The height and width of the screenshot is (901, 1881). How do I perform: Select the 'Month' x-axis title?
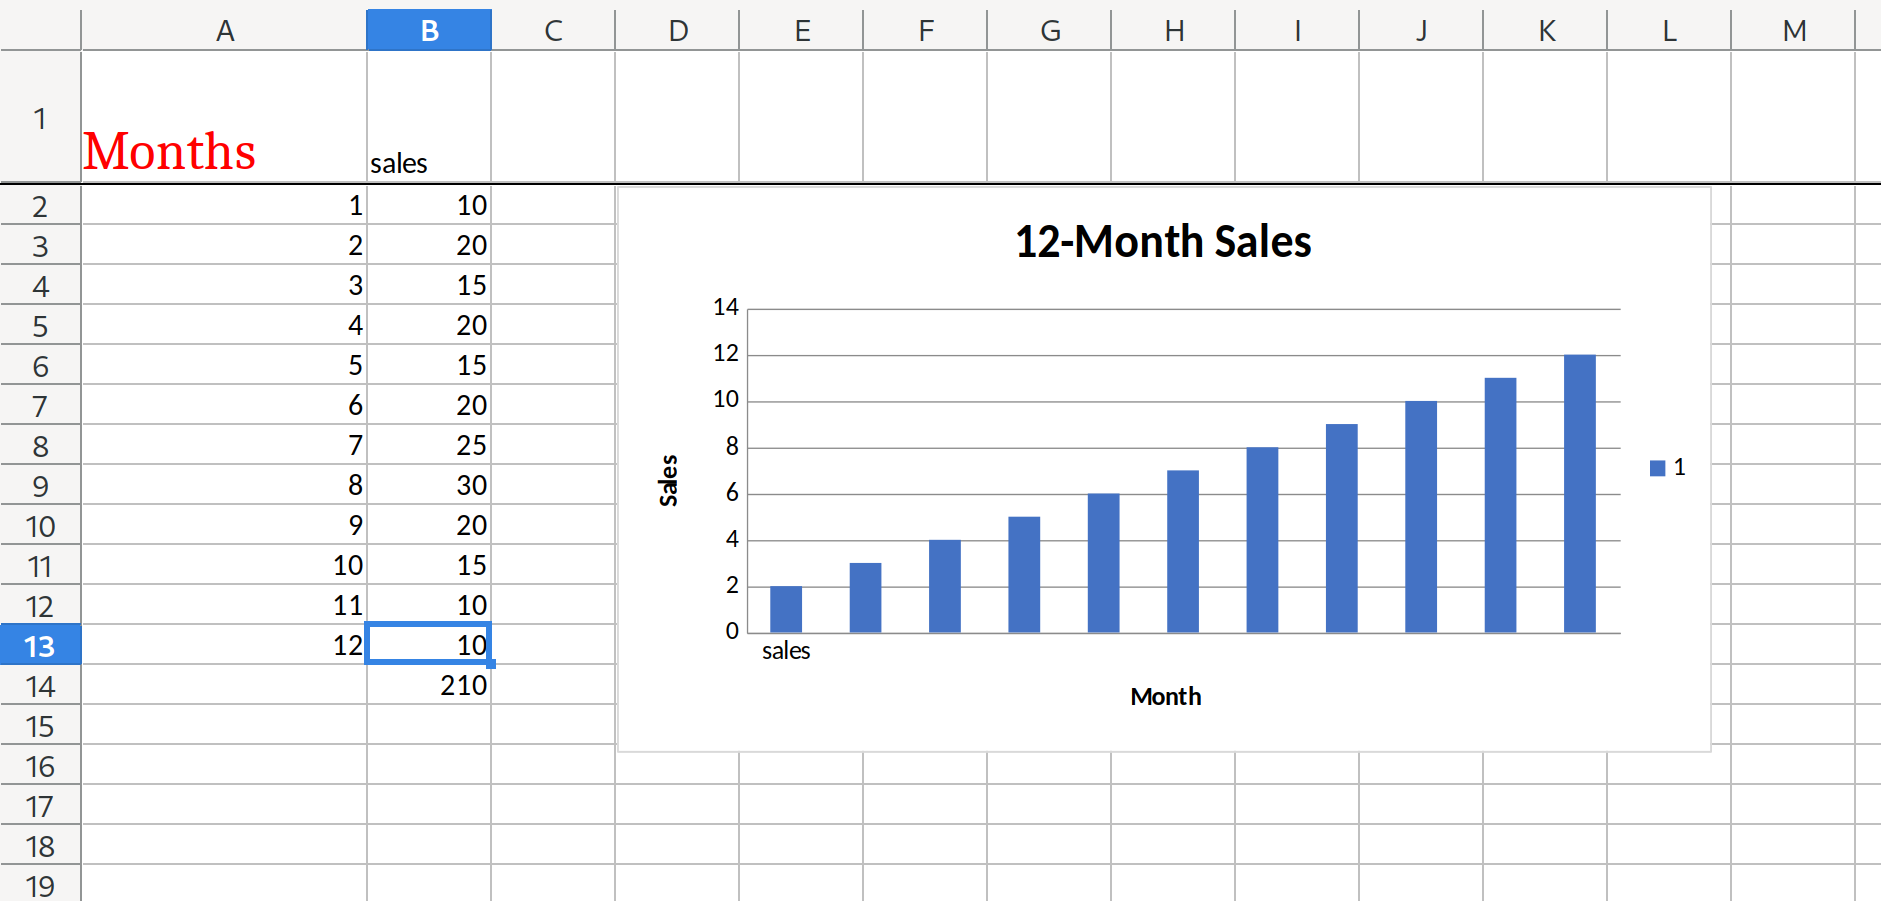1165,696
